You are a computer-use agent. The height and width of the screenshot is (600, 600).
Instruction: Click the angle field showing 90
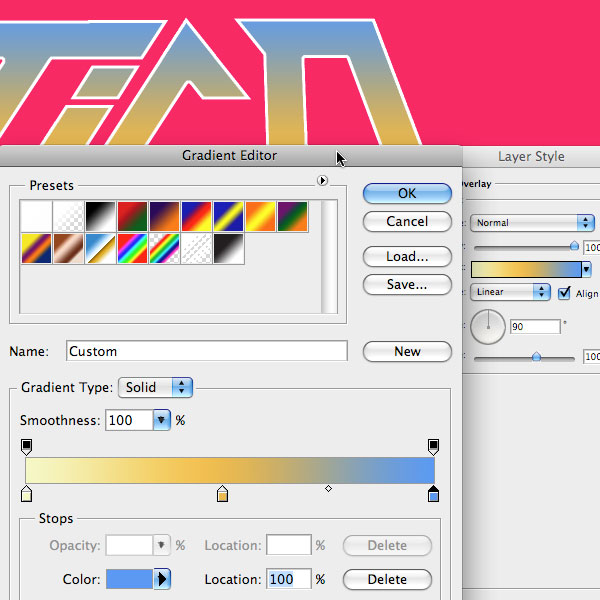coord(535,326)
